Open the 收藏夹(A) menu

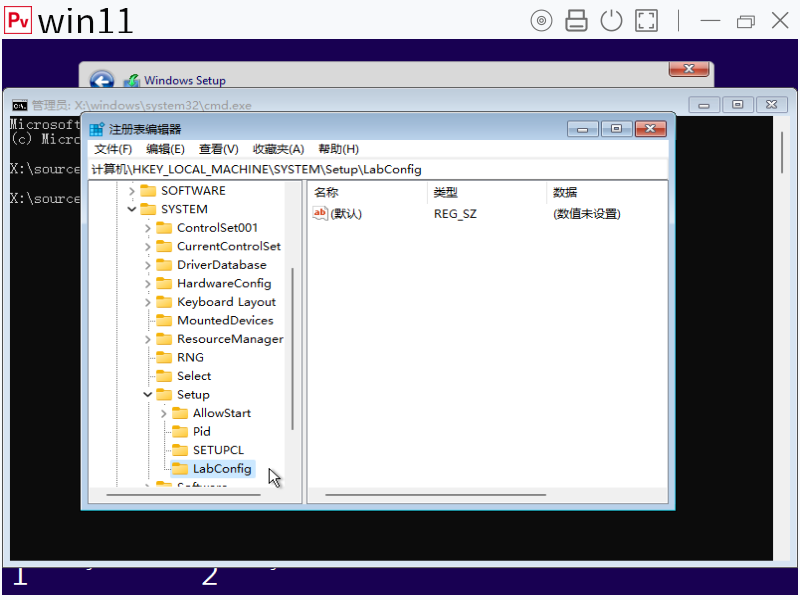(x=278, y=149)
